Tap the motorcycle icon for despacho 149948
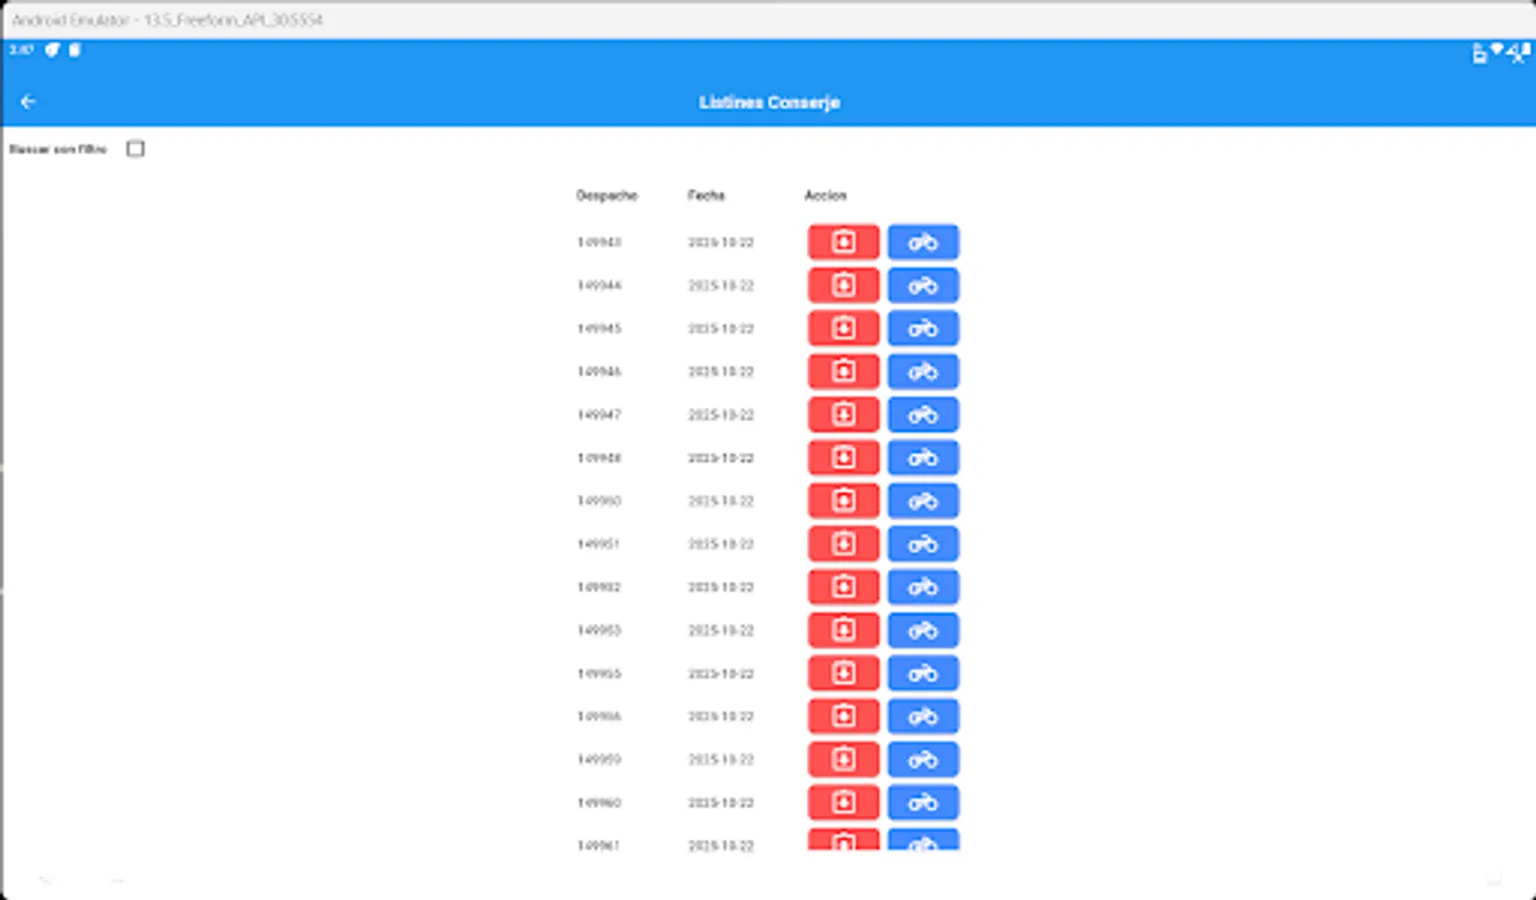Viewport: 1536px width, 900px height. [x=922, y=457]
